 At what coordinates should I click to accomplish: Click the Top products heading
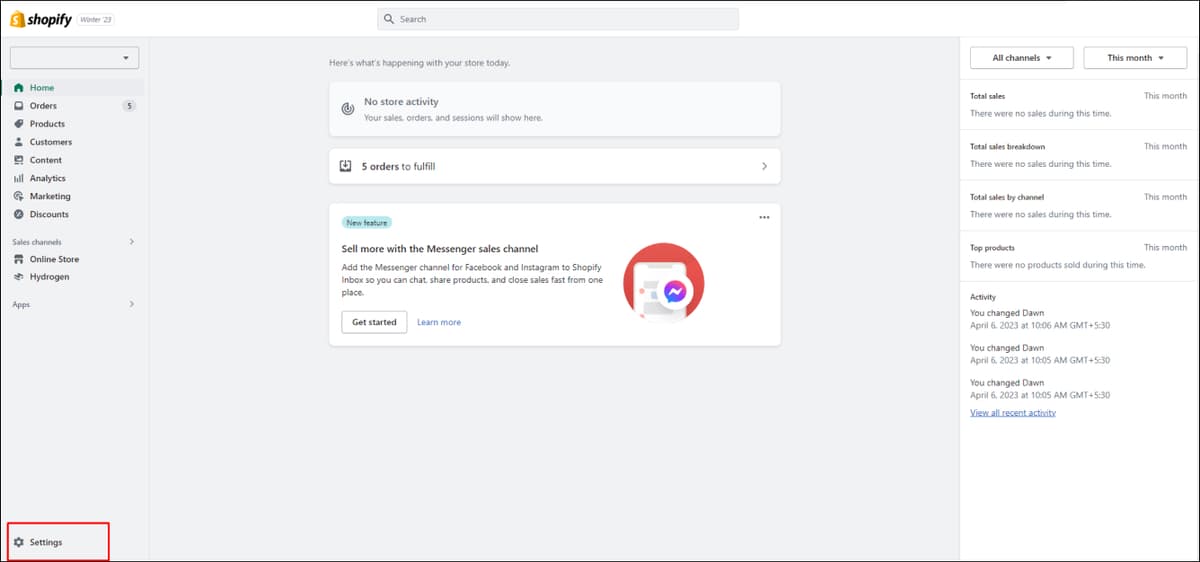tap(992, 247)
